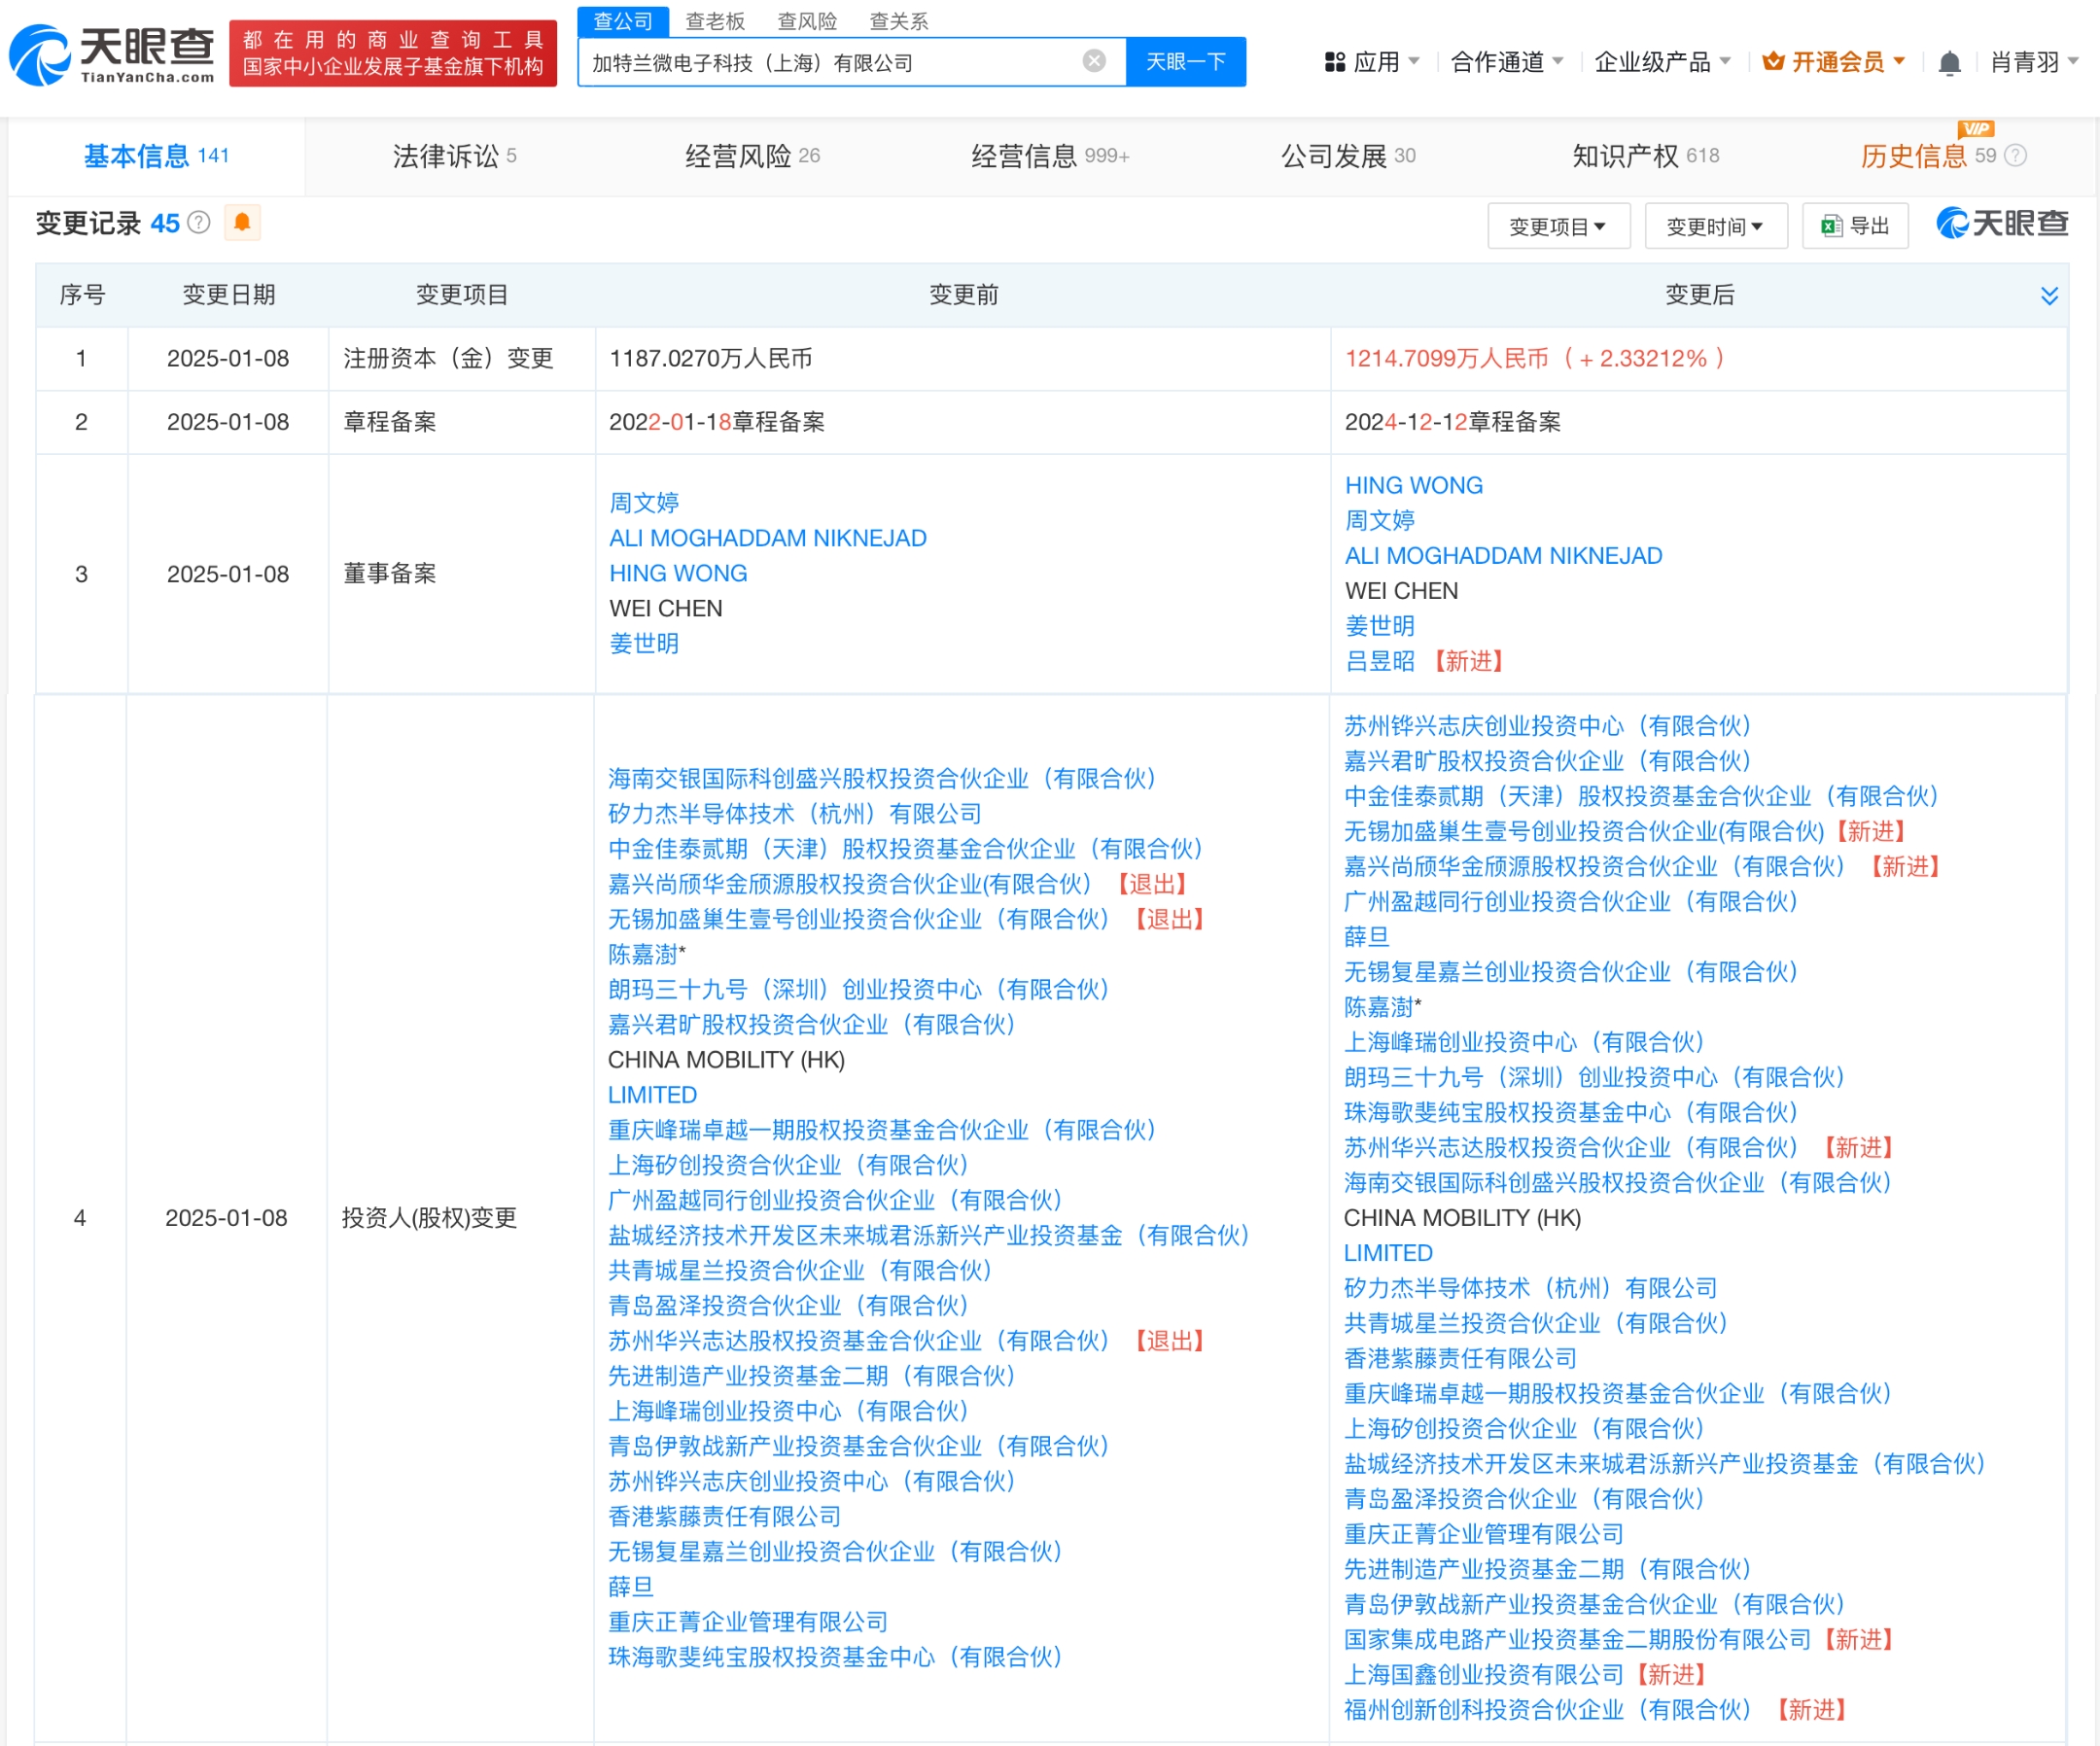Switch to 查风险 search tab
The height and width of the screenshot is (1746, 2100).
pos(807,21)
